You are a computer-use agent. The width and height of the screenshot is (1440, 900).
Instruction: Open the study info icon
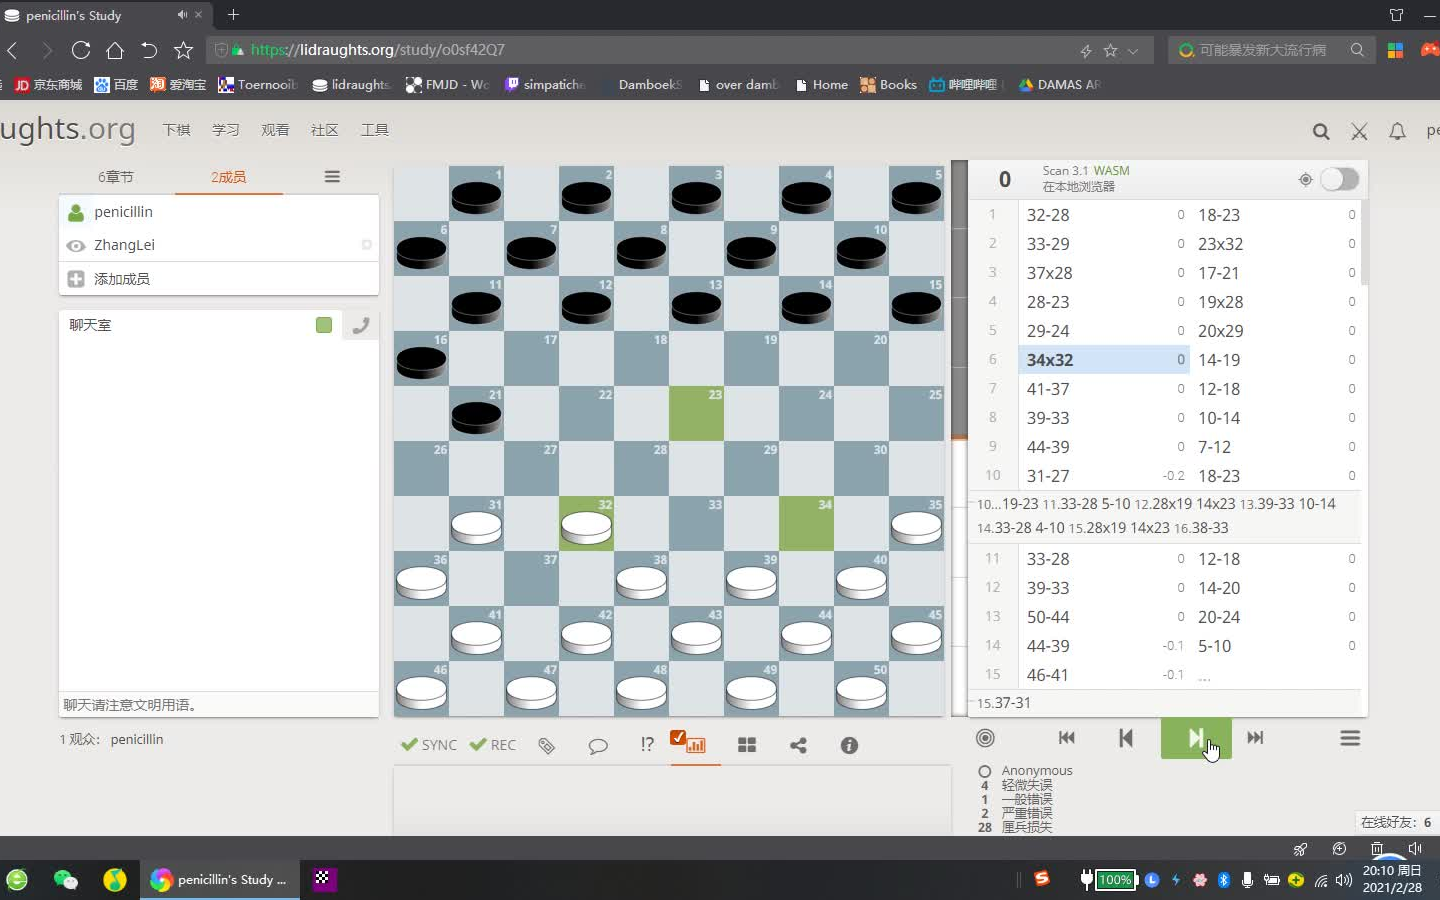point(849,746)
